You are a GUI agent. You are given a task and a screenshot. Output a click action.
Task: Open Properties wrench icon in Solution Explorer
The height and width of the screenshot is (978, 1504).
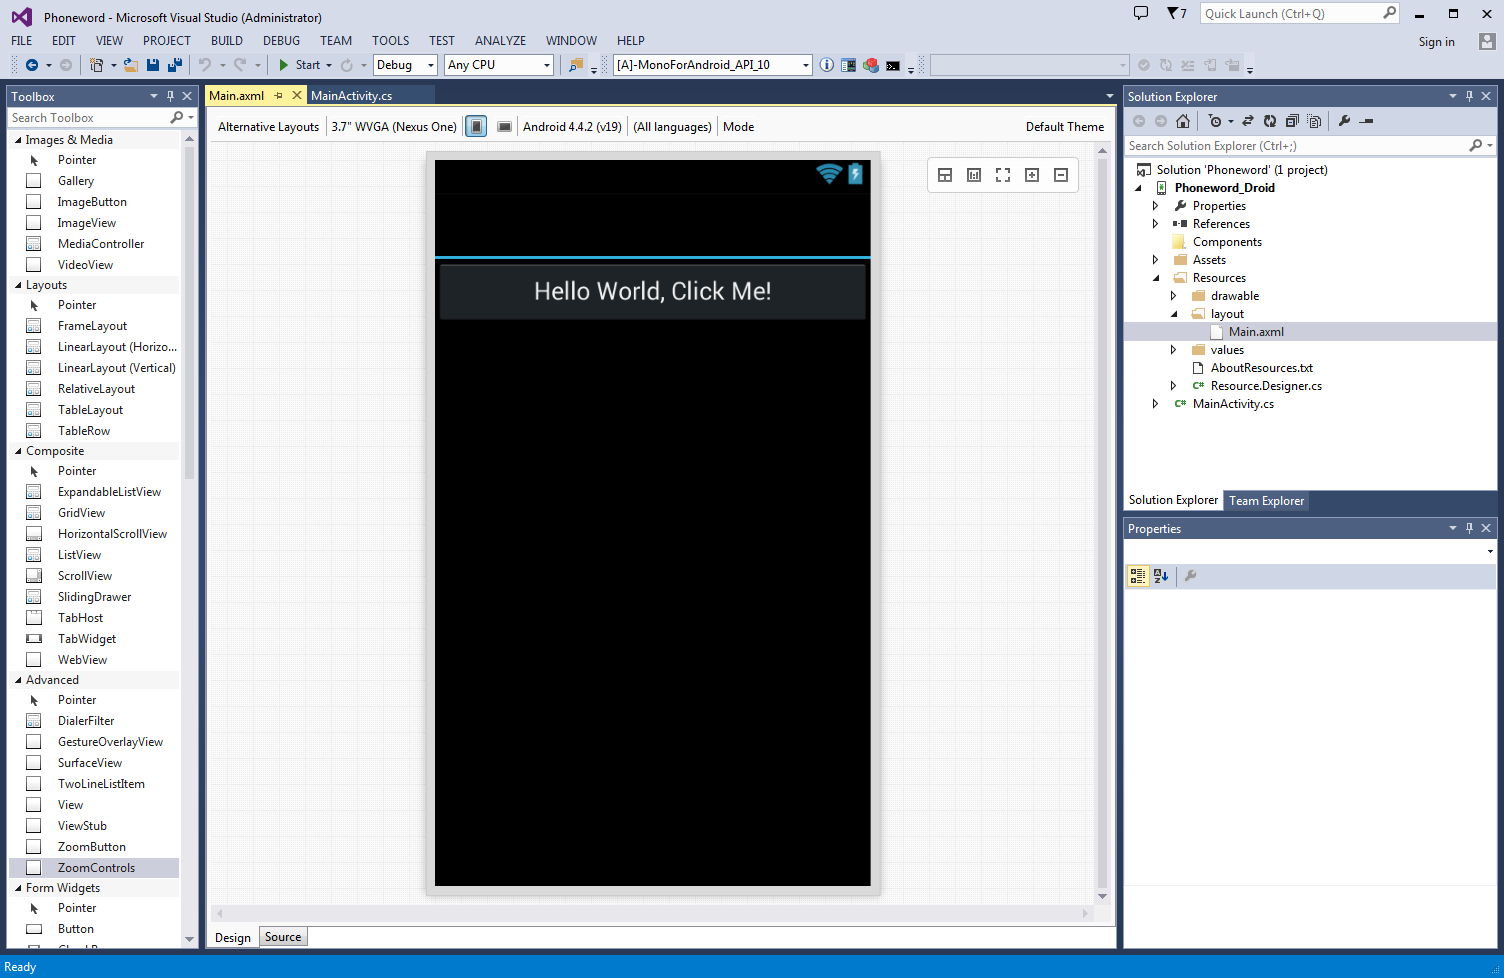tap(1344, 121)
